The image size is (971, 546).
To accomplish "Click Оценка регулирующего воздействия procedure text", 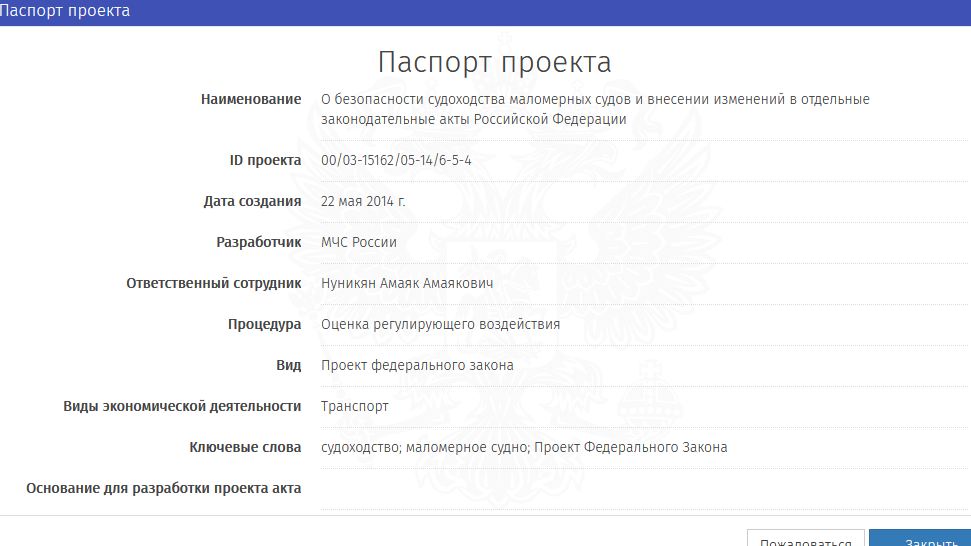I will [x=440, y=324].
